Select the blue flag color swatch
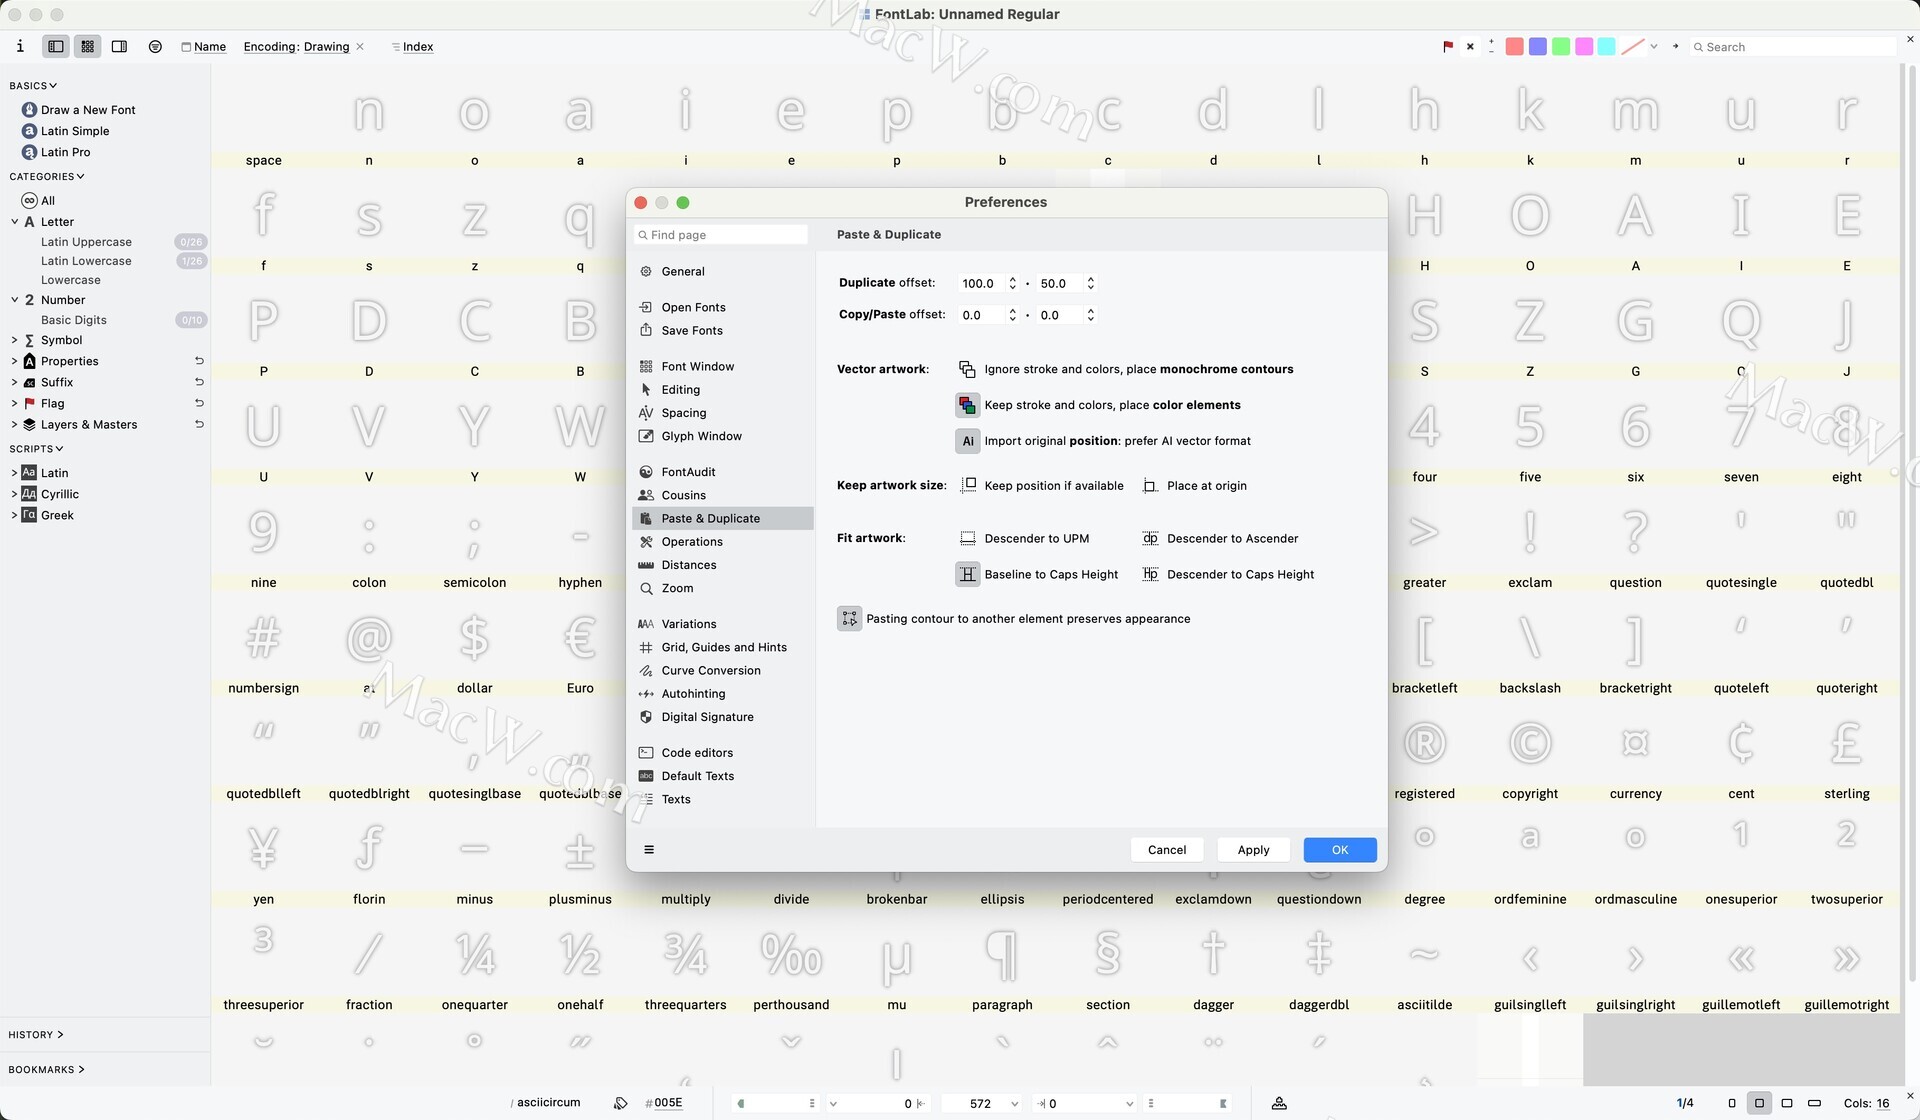Viewport: 1920px width, 1120px height. point(1538,46)
